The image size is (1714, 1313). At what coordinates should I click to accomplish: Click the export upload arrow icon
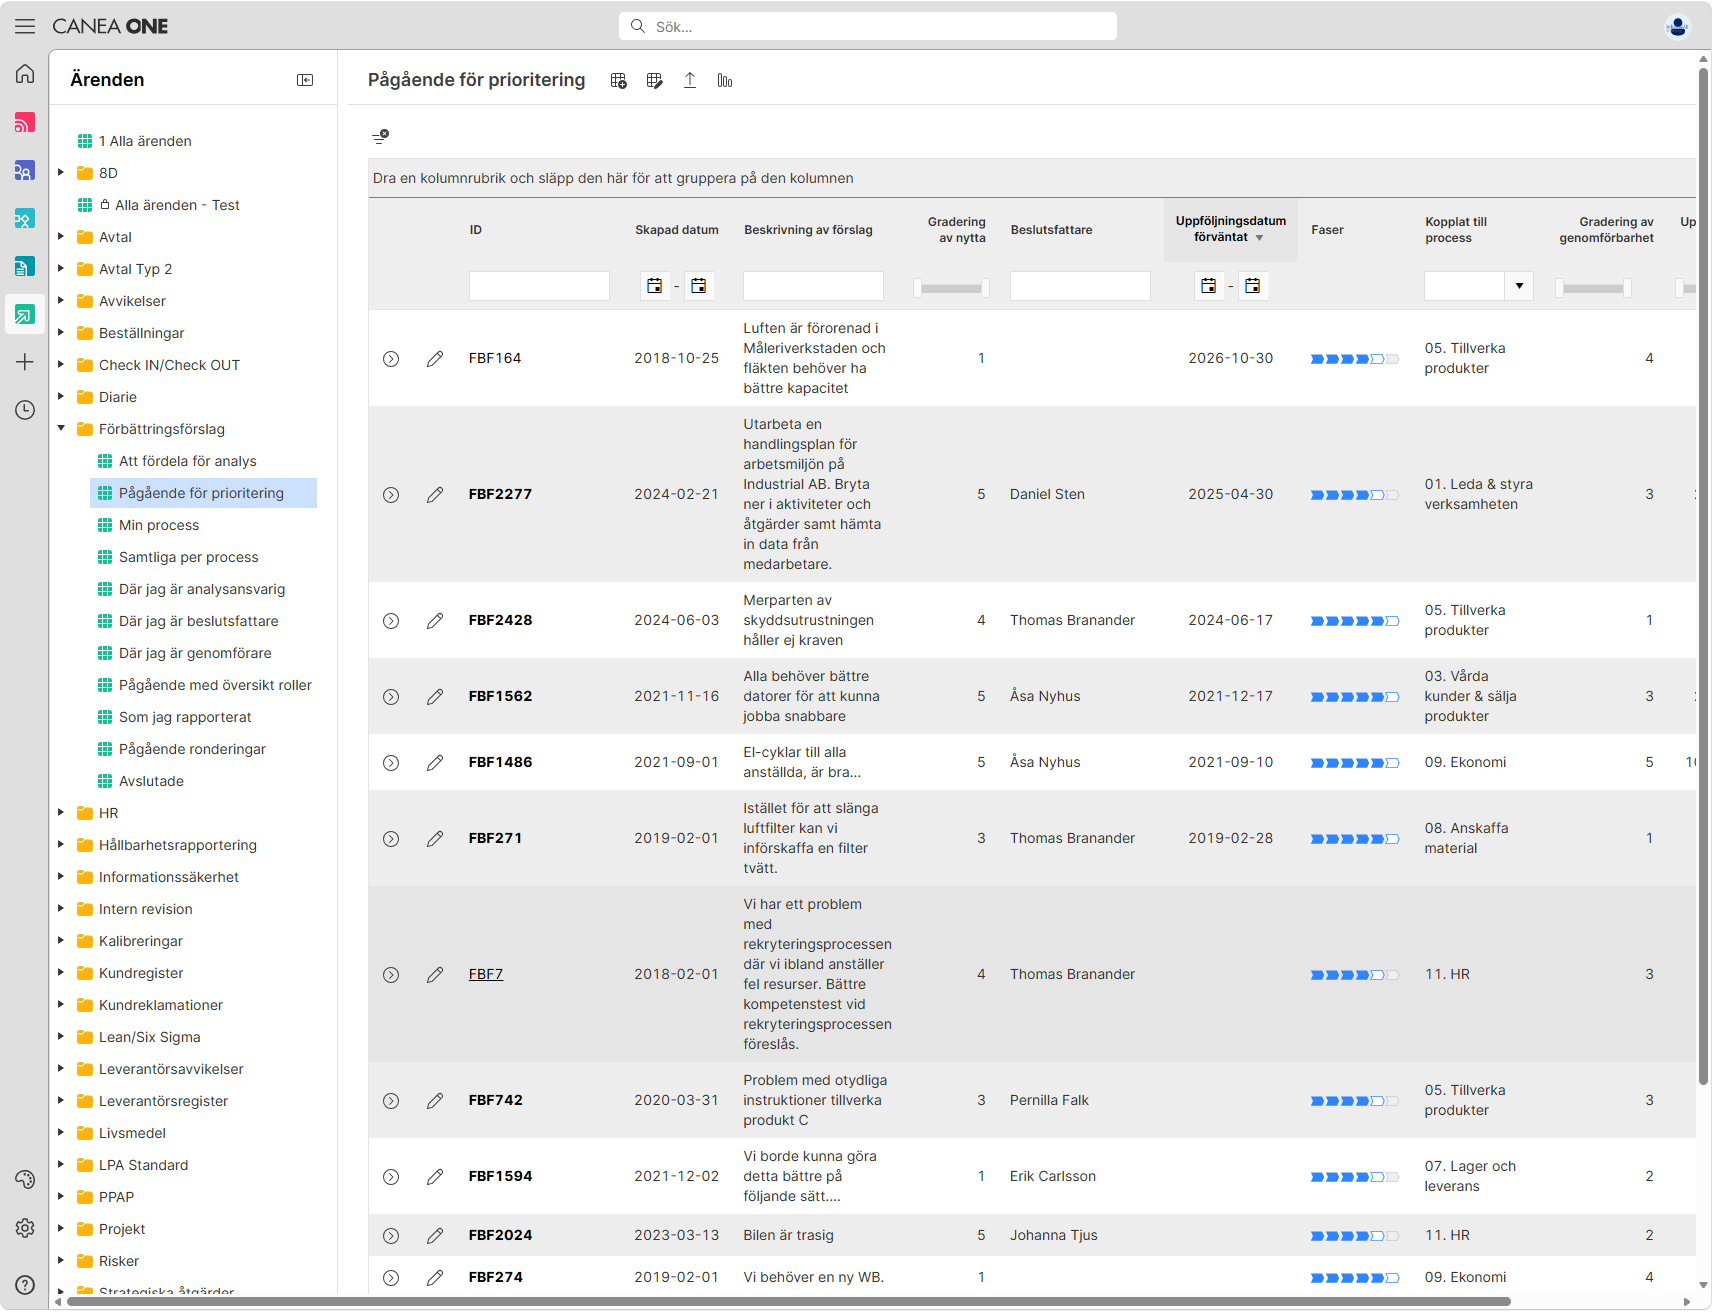tap(690, 81)
